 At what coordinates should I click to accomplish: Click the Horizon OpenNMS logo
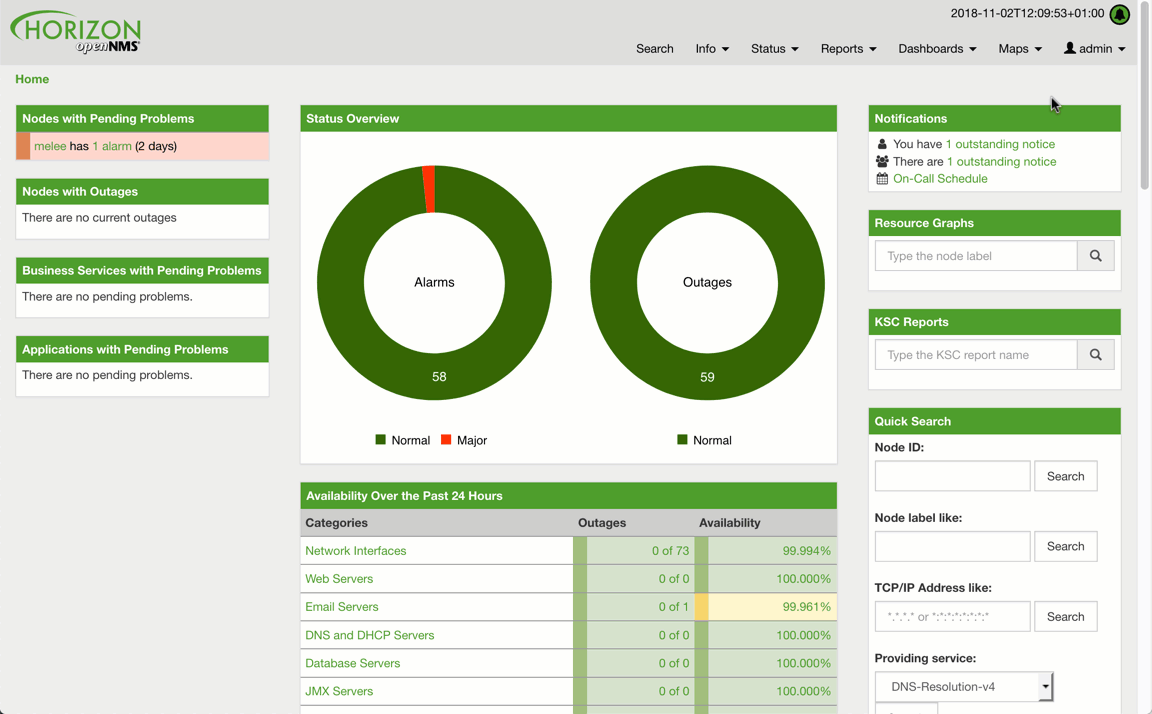76,32
